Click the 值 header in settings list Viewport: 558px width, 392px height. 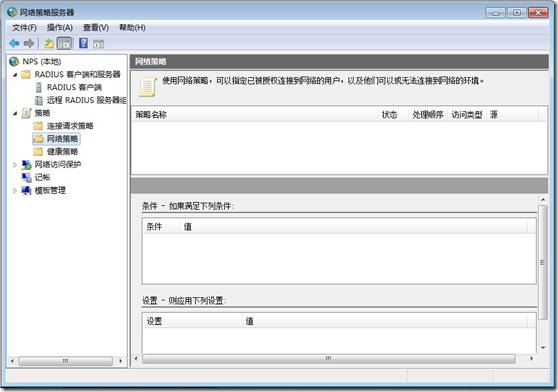coord(385,321)
